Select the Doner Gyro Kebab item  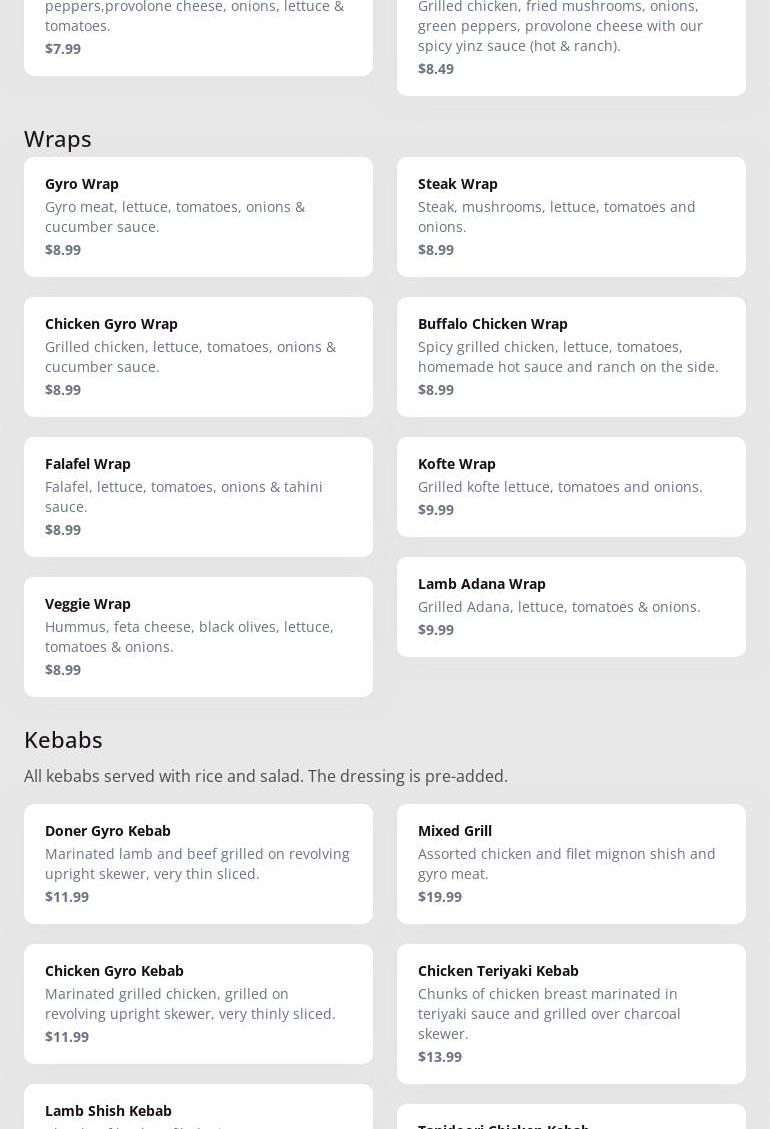coord(198,863)
